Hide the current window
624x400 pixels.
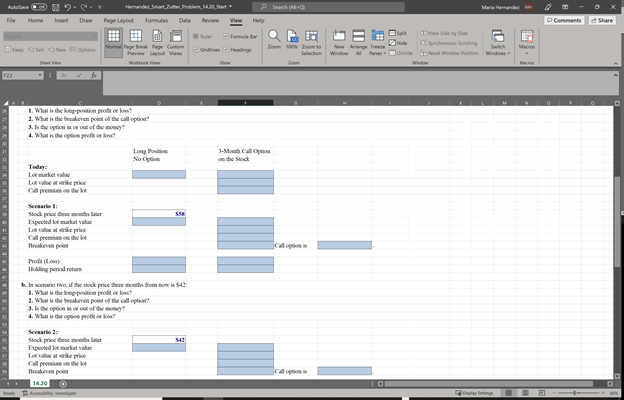click(398, 43)
